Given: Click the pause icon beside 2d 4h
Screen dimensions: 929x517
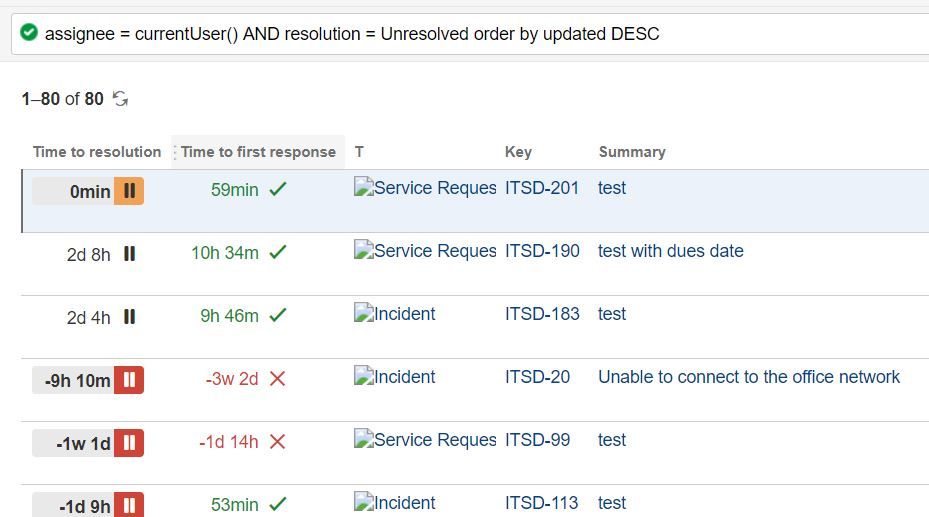Looking at the screenshot, I should click(129, 317).
